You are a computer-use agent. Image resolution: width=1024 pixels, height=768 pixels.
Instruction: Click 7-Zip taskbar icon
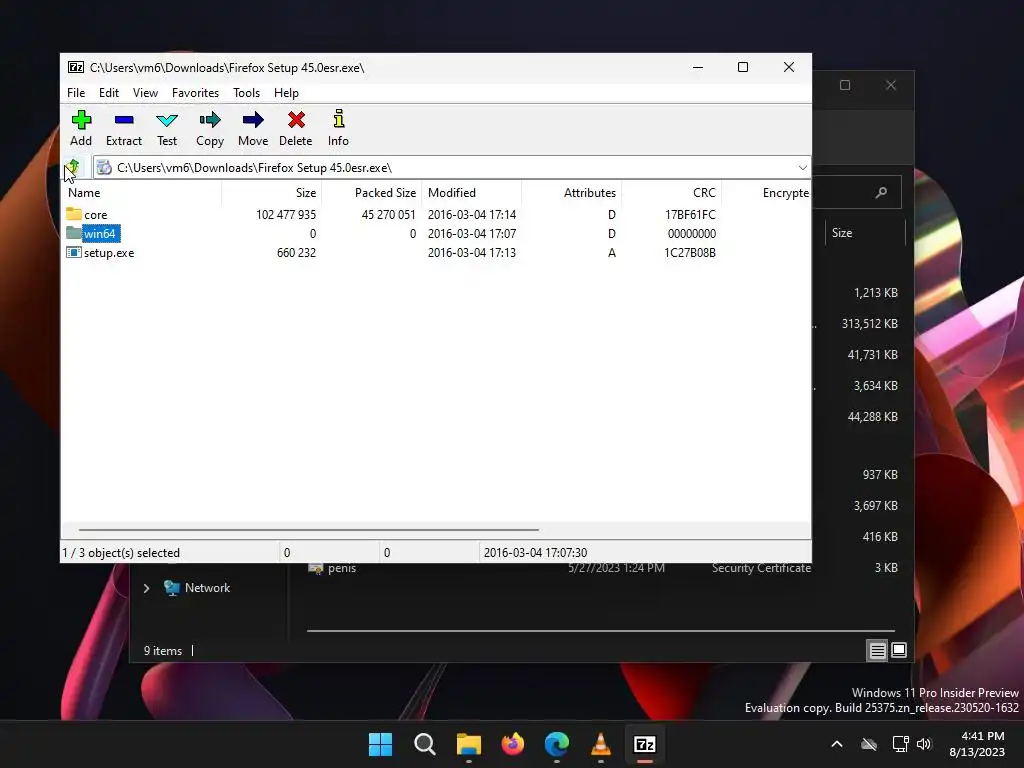[x=645, y=744]
